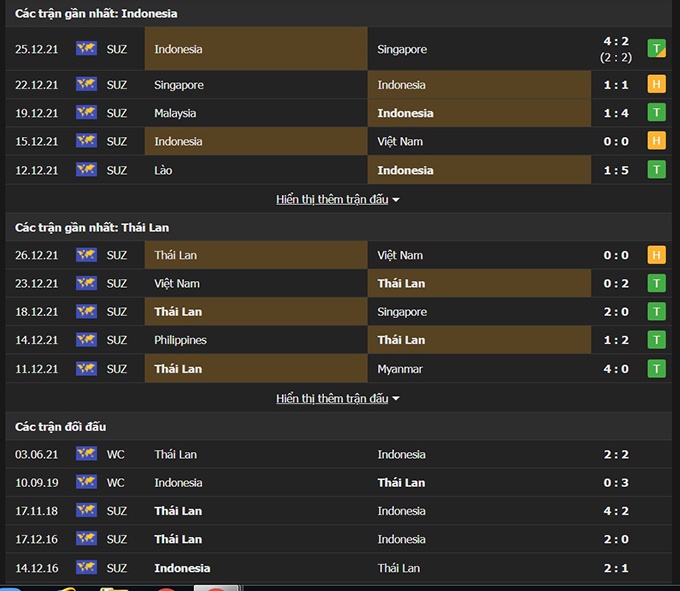This screenshot has width=680, height=591.
Task: Click the 4:2 score of the 17.11.18 match
Action: (x=616, y=511)
